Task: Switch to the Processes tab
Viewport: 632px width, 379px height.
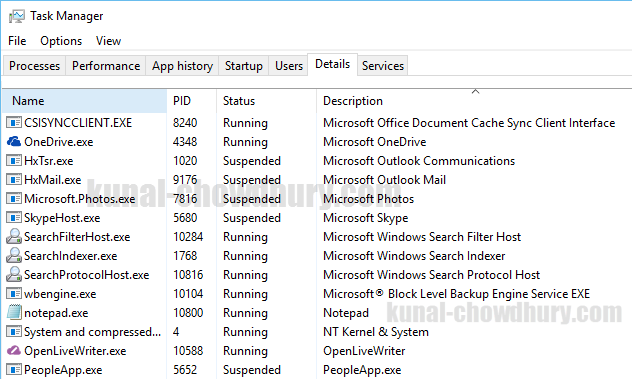Action: (x=34, y=66)
